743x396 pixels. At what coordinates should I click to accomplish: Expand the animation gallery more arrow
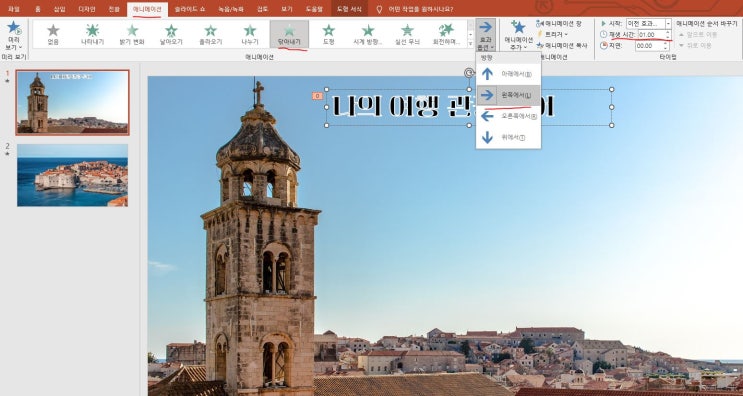click(x=470, y=44)
